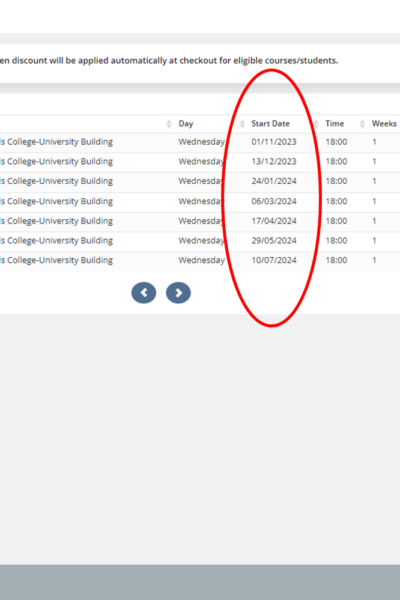Viewport: 400px width, 600px height.
Task: Go to next page of course dates
Action: click(x=178, y=293)
